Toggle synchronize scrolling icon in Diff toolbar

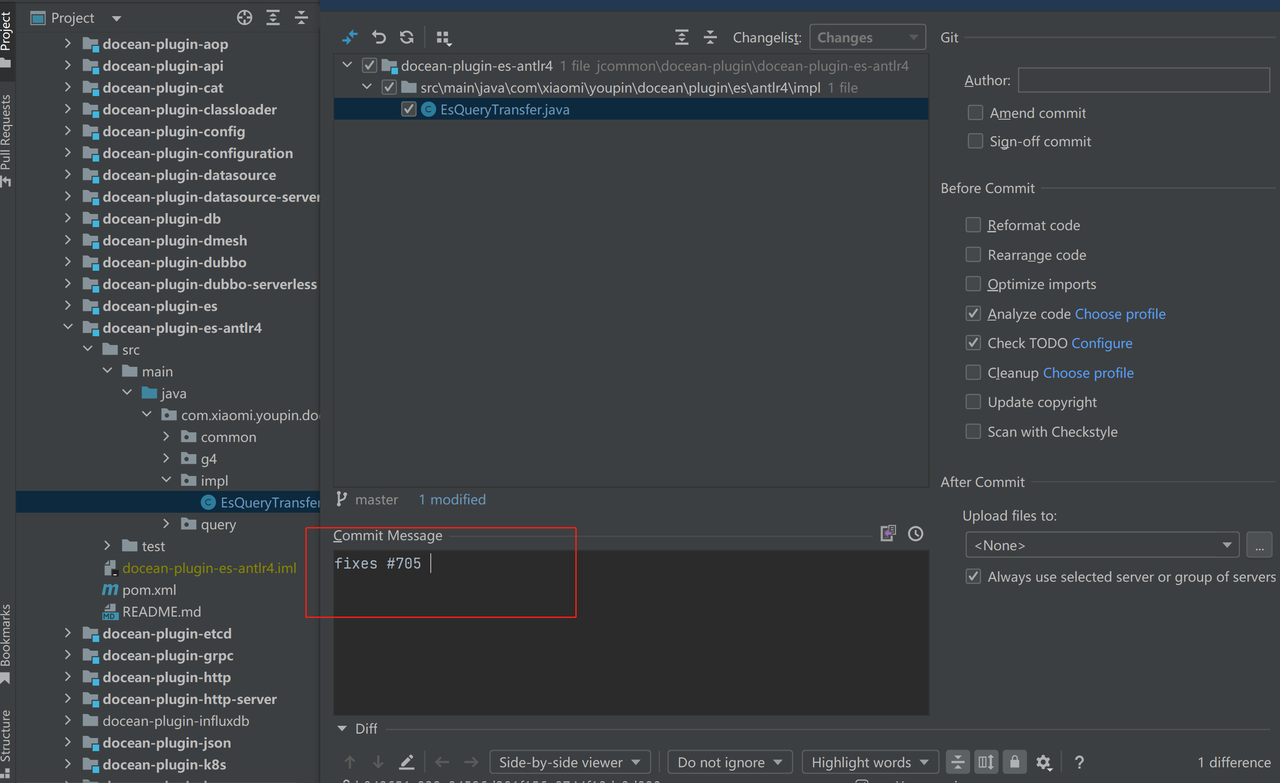(x=986, y=762)
